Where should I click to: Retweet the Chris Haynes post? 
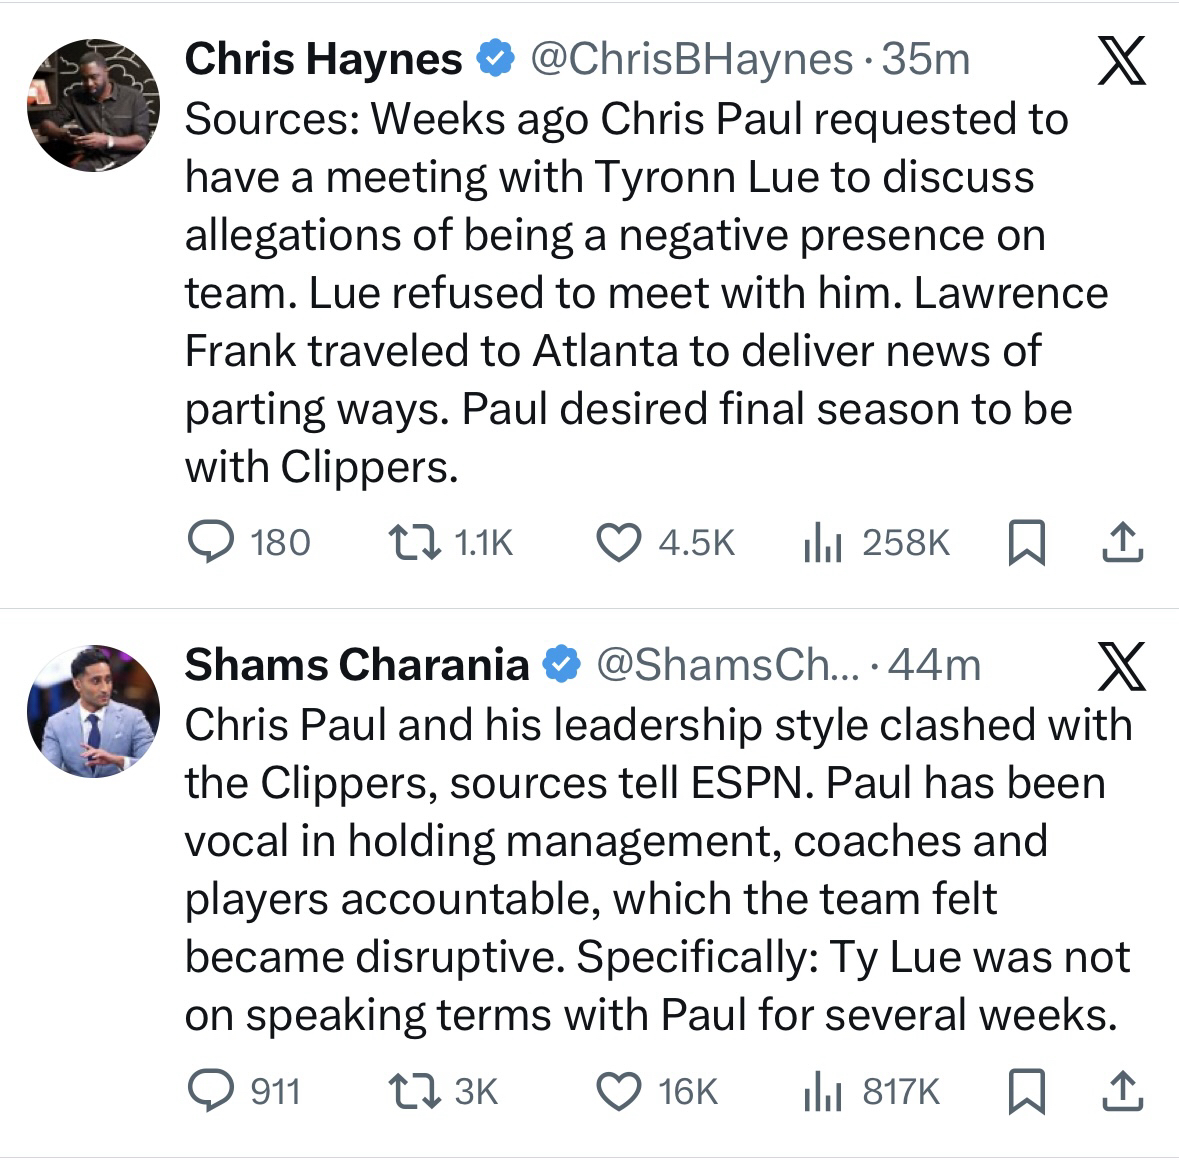click(x=414, y=543)
